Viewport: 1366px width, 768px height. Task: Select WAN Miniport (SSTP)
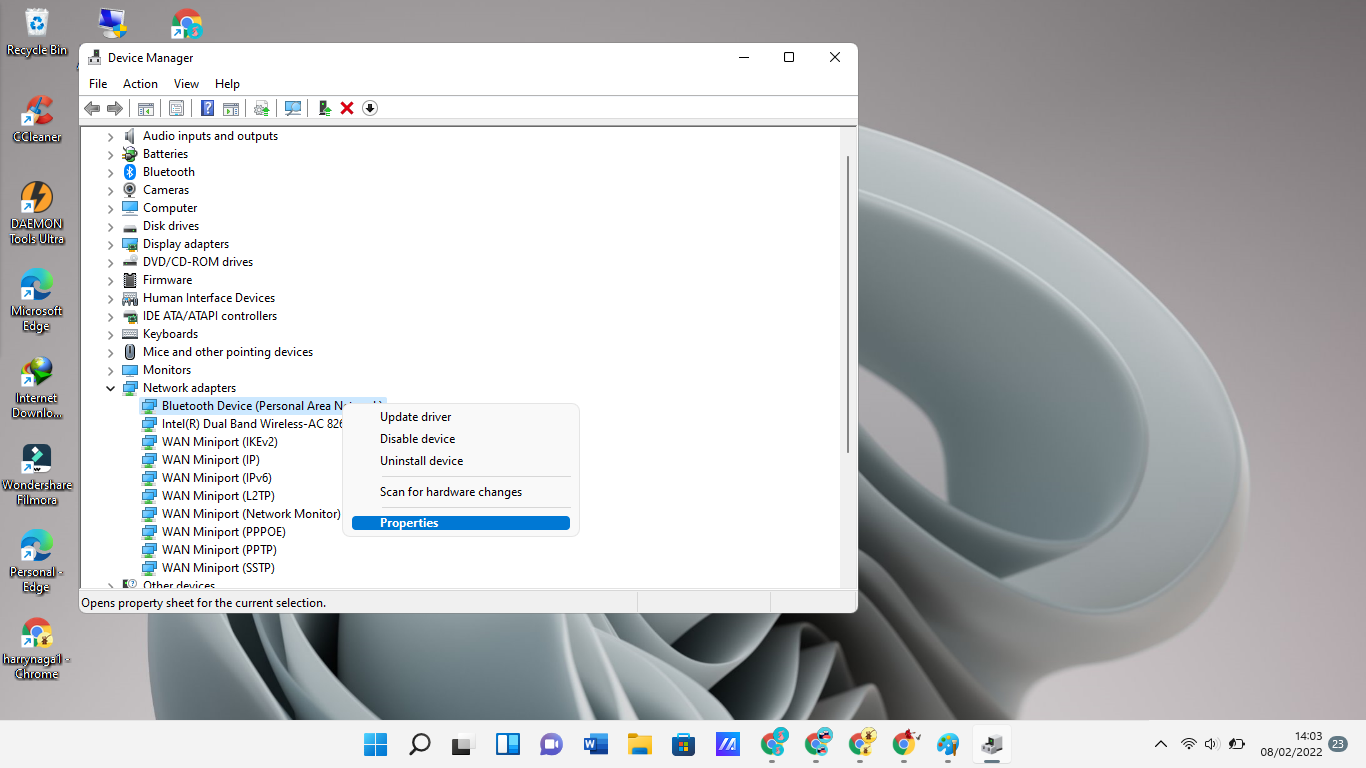[x=218, y=568]
